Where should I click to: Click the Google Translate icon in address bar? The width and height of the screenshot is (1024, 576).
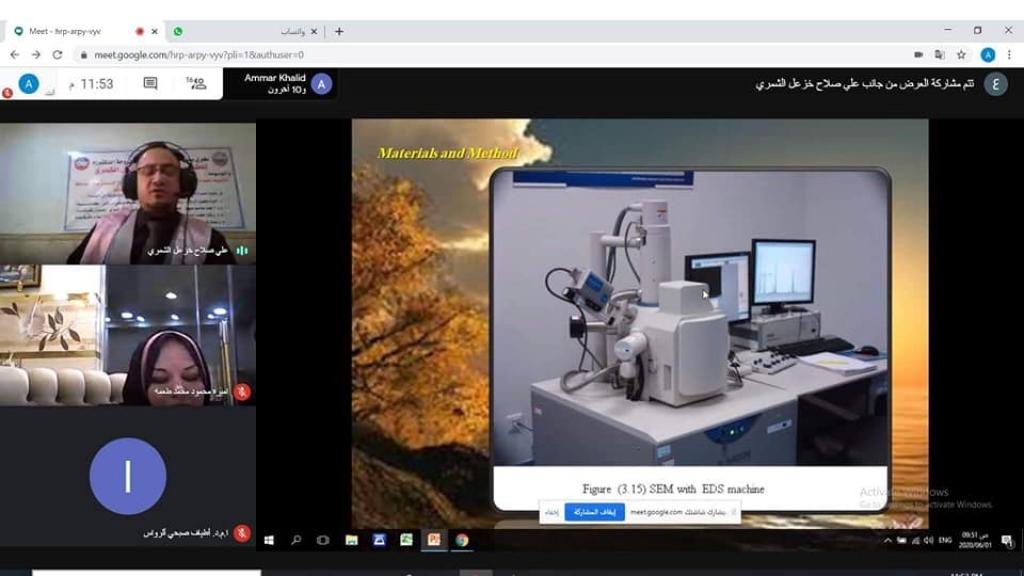pos(940,55)
